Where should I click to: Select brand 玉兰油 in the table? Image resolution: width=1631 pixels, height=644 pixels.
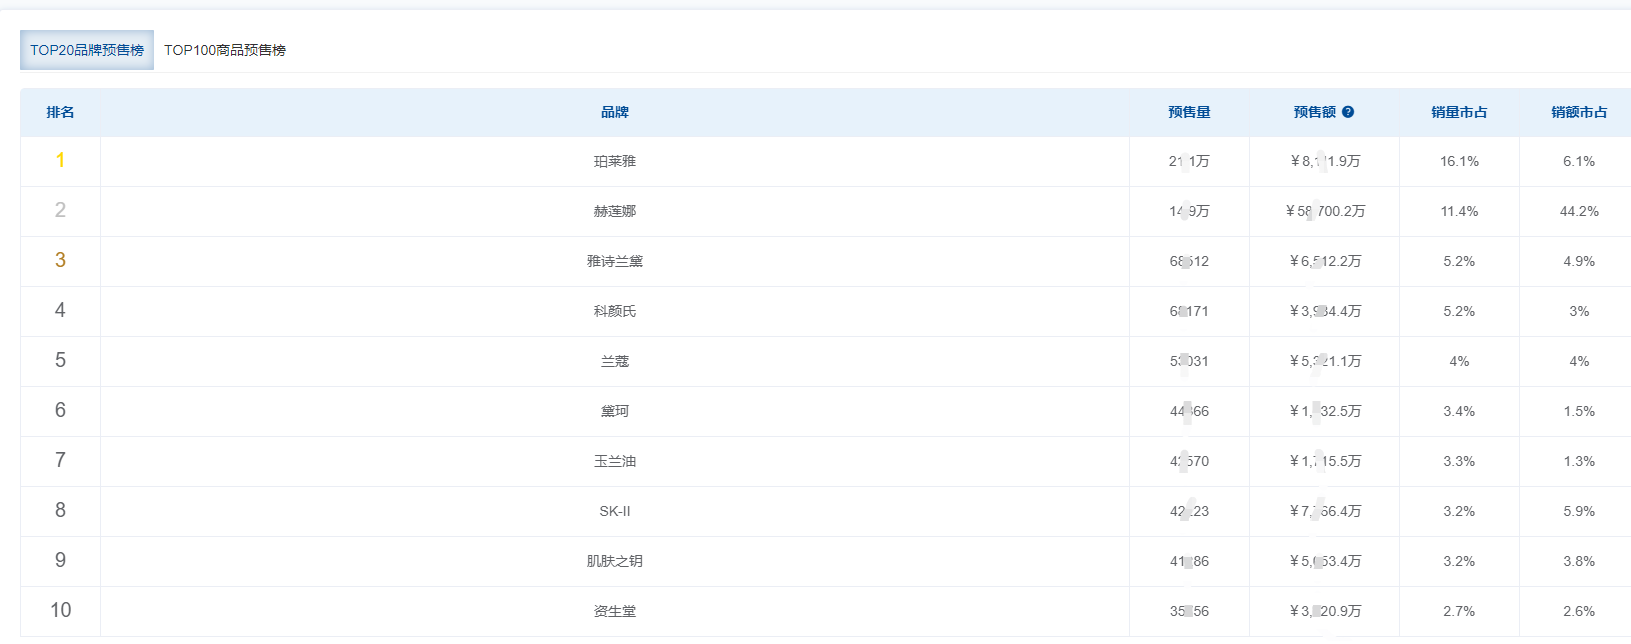click(x=615, y=461)
